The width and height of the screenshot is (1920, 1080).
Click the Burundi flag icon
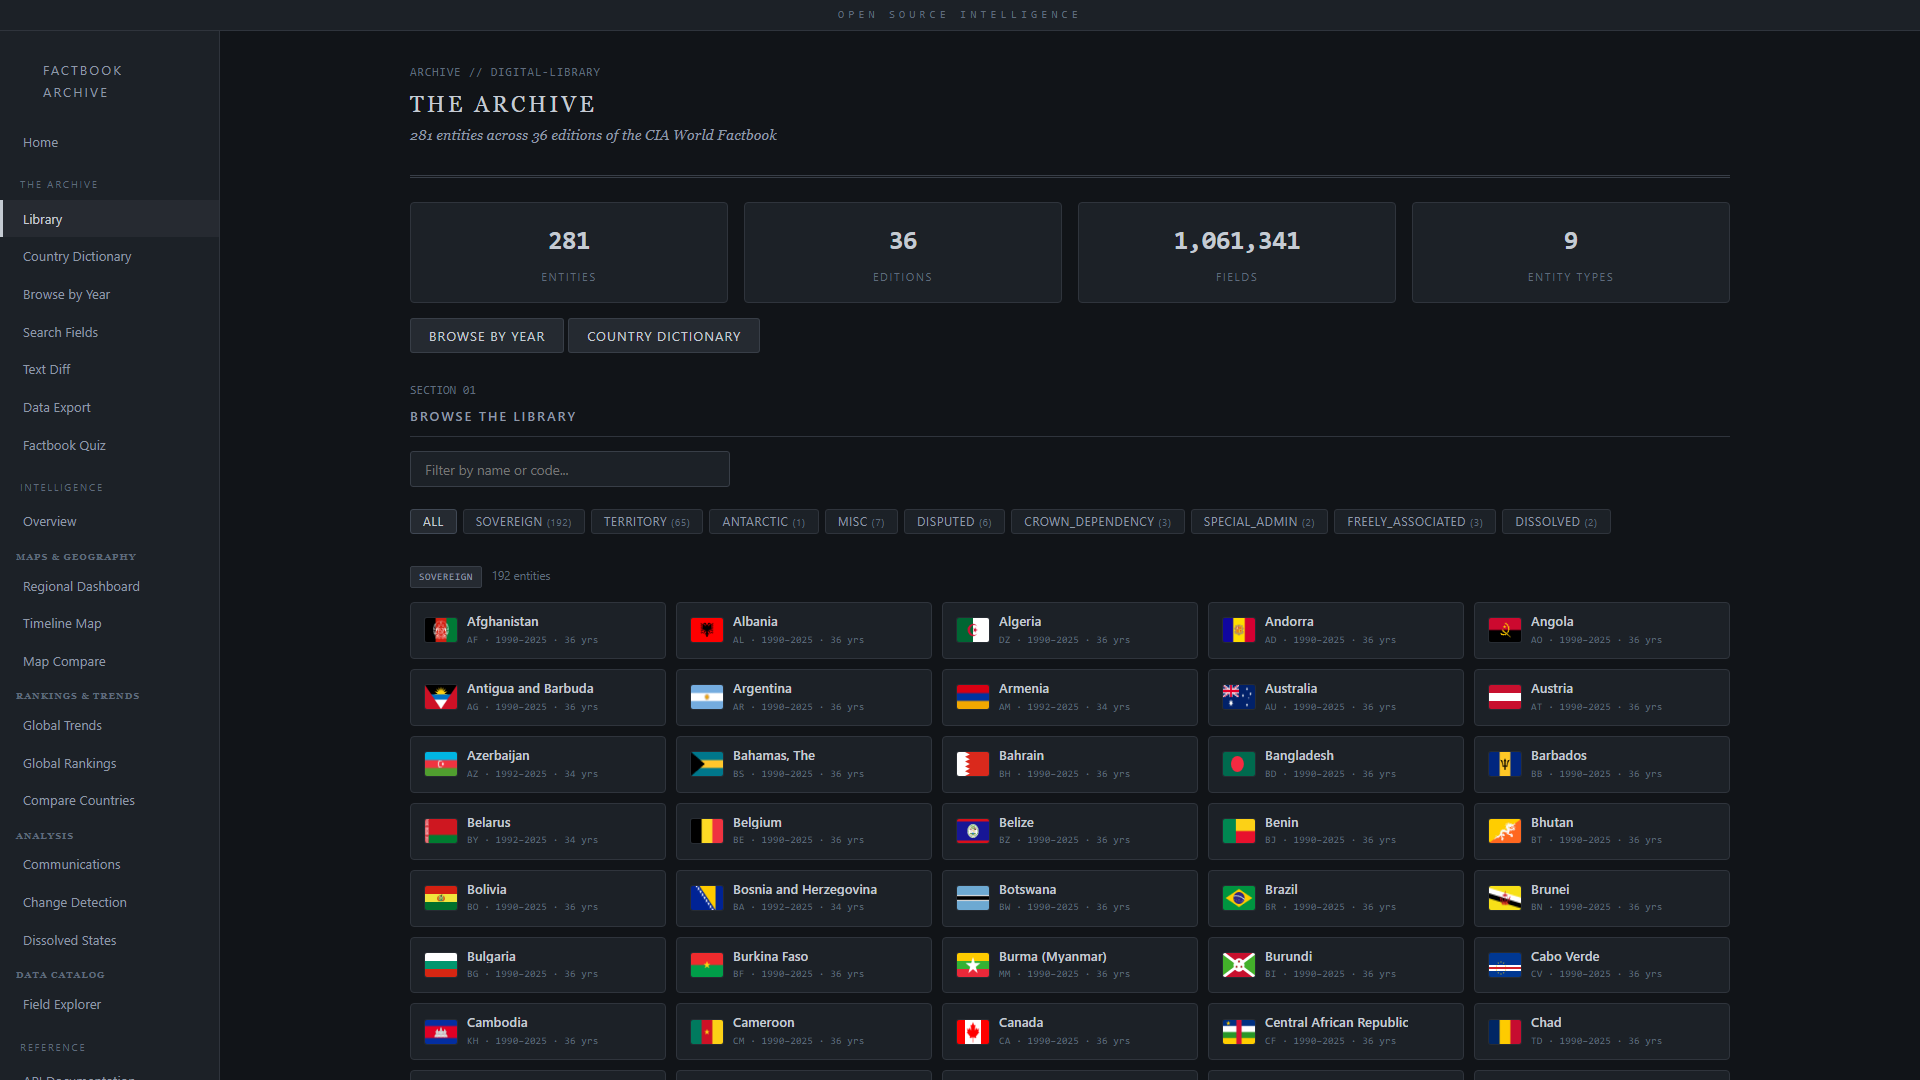pos(1238,965)
